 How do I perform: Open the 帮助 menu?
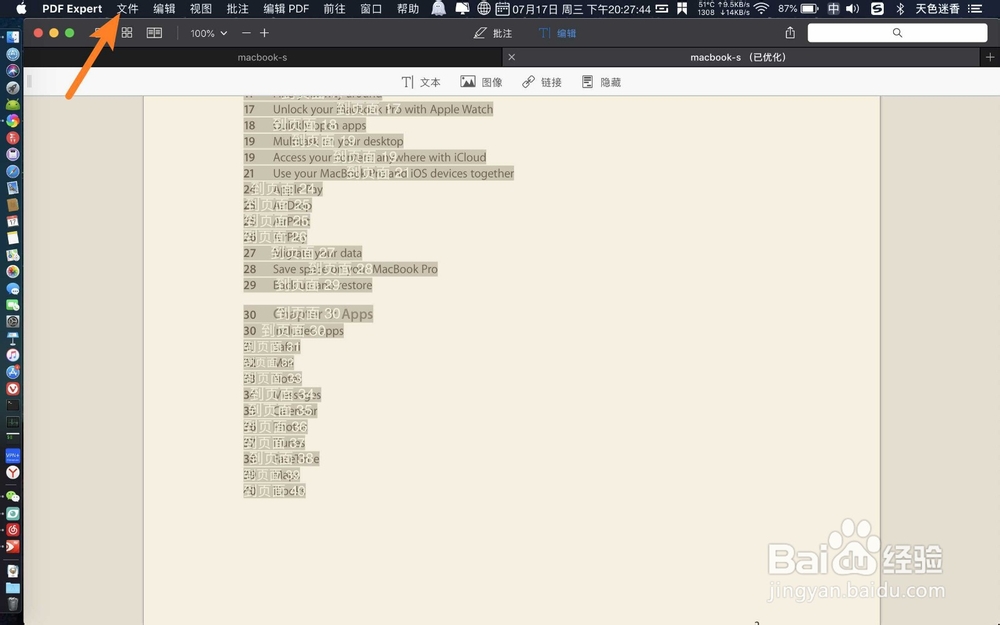tap(408, 8)
